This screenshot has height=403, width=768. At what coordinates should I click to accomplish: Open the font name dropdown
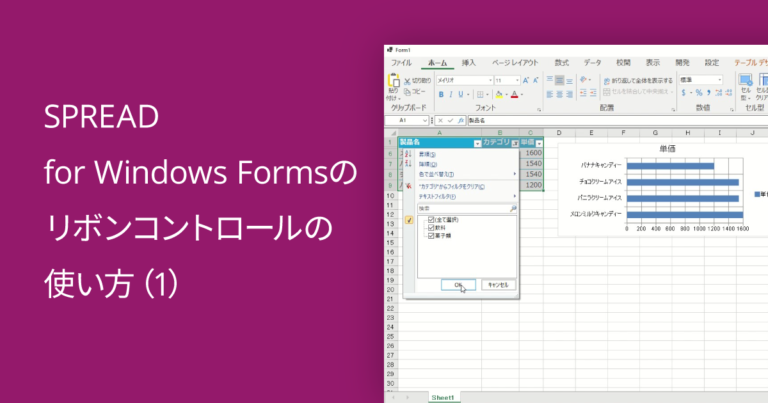(x=490, y=80)
